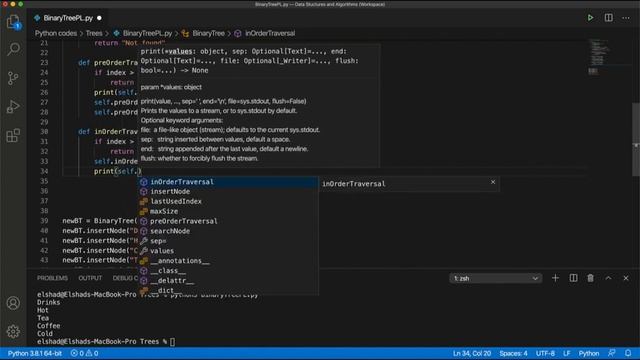Click Python 3.8.1 64-bit interpreter selector
Image resolution: width=640 pixels, height=360 pixels.
pos(35,353)
